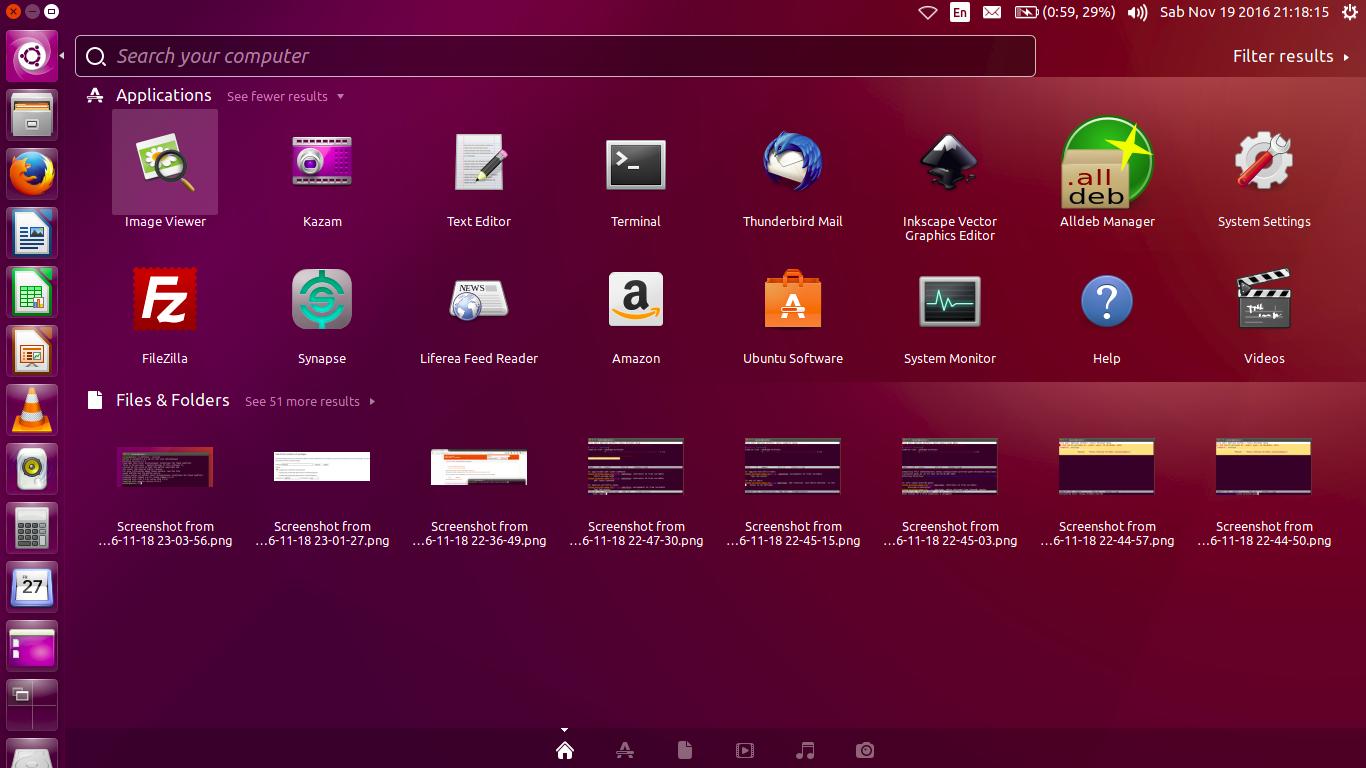Expand the Filter results panel
1366x768 pixels.
pos(1291,56)
